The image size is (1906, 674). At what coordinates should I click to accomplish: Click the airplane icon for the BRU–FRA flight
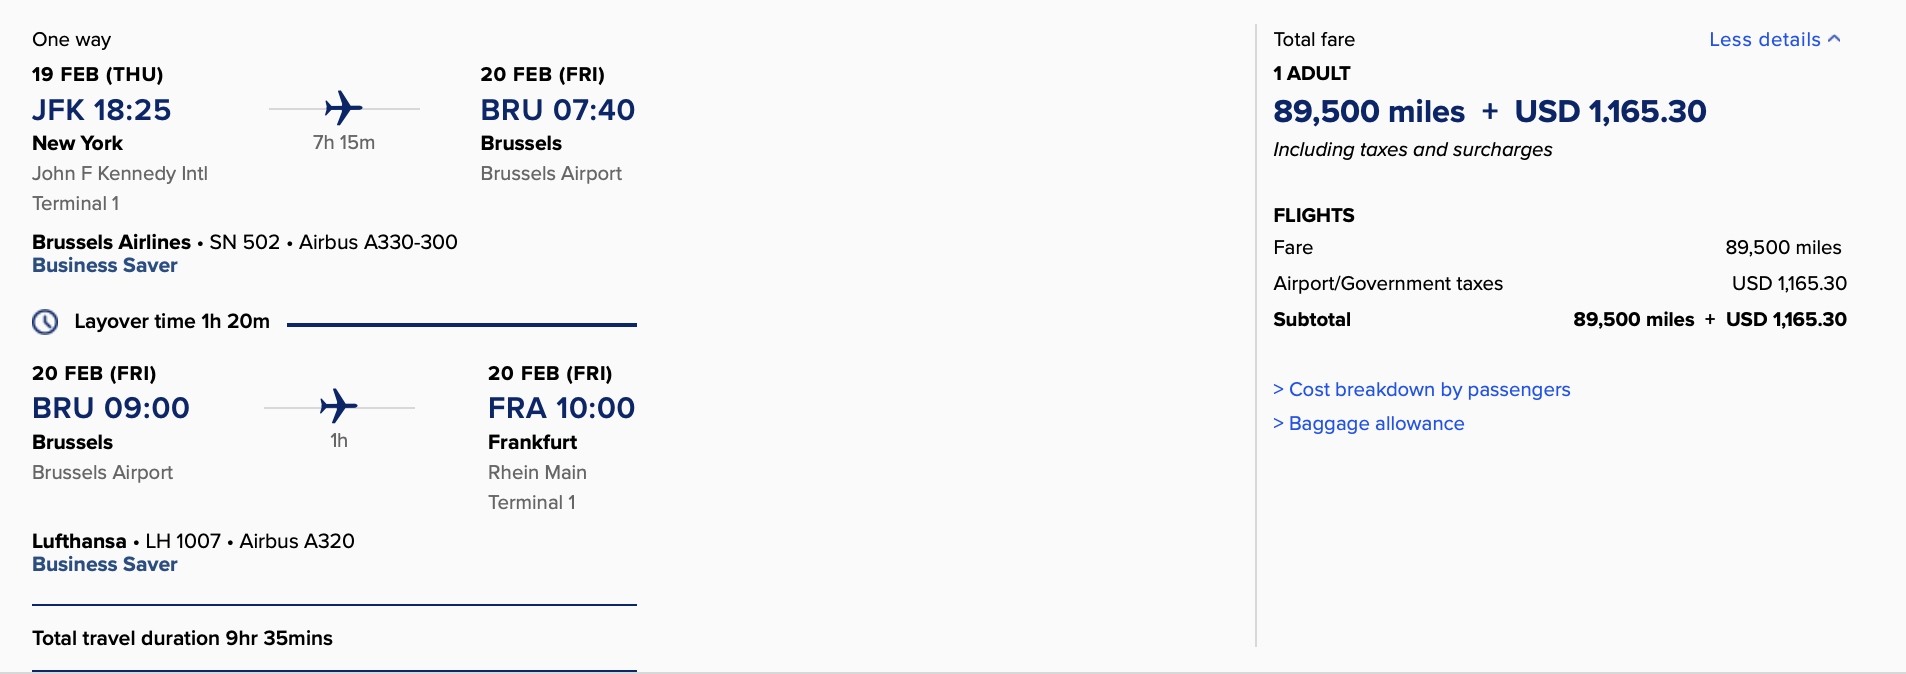[x=338, y=406]
